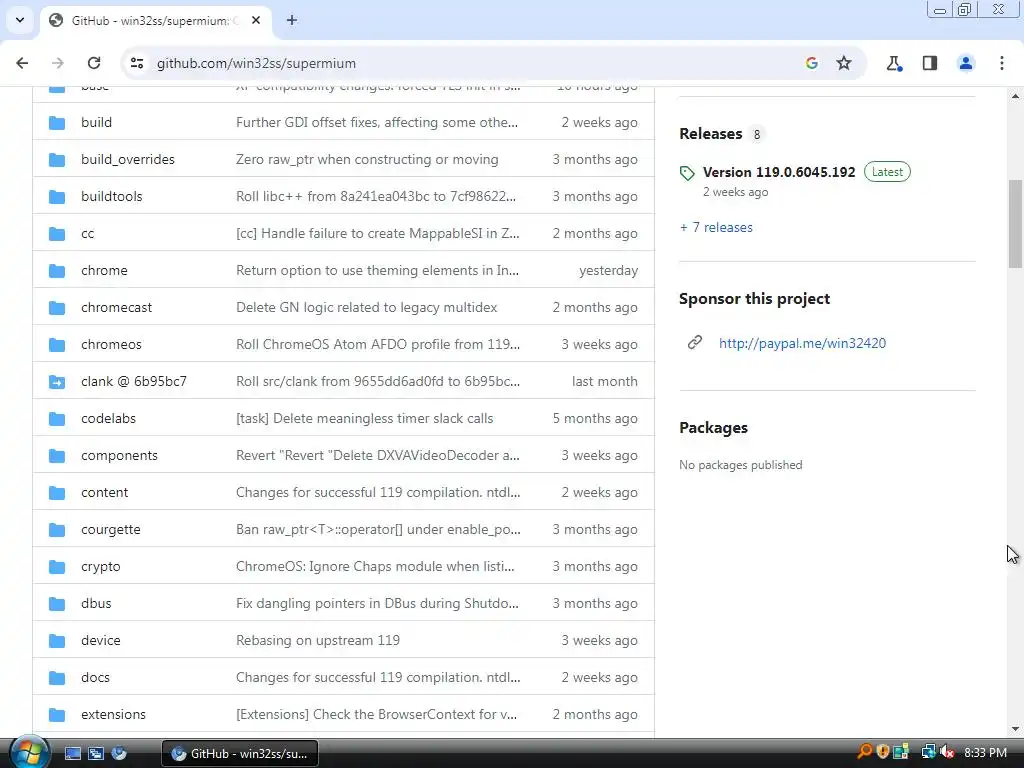
Task: Click the scrollbar down arrow
Action: click(1014, 729)
